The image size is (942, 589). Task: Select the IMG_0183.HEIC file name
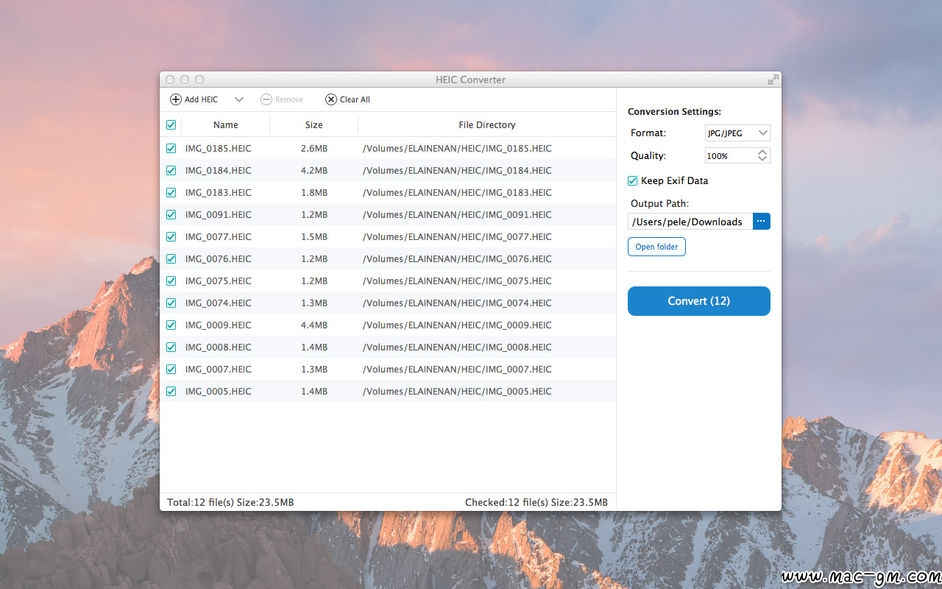click(218, 193)
